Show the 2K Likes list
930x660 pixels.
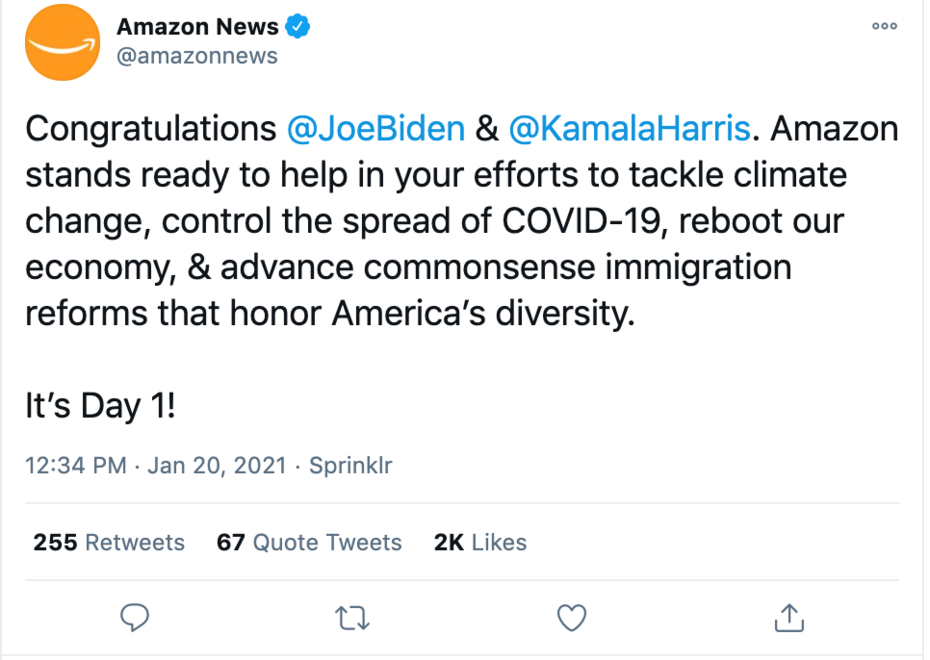click(480, 542)
